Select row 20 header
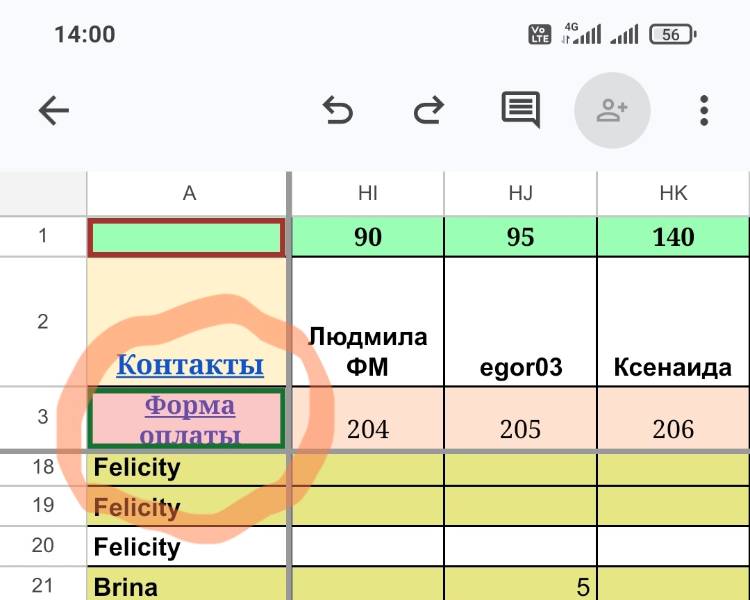 point(43,545)
